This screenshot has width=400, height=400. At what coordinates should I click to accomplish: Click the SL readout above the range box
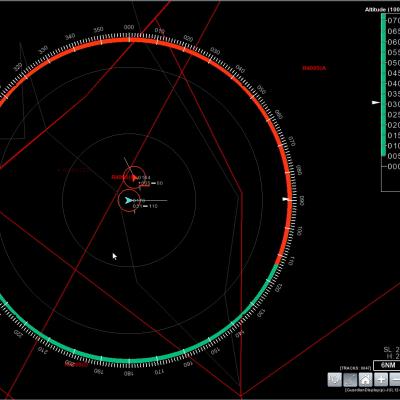(x=391, y=350)
